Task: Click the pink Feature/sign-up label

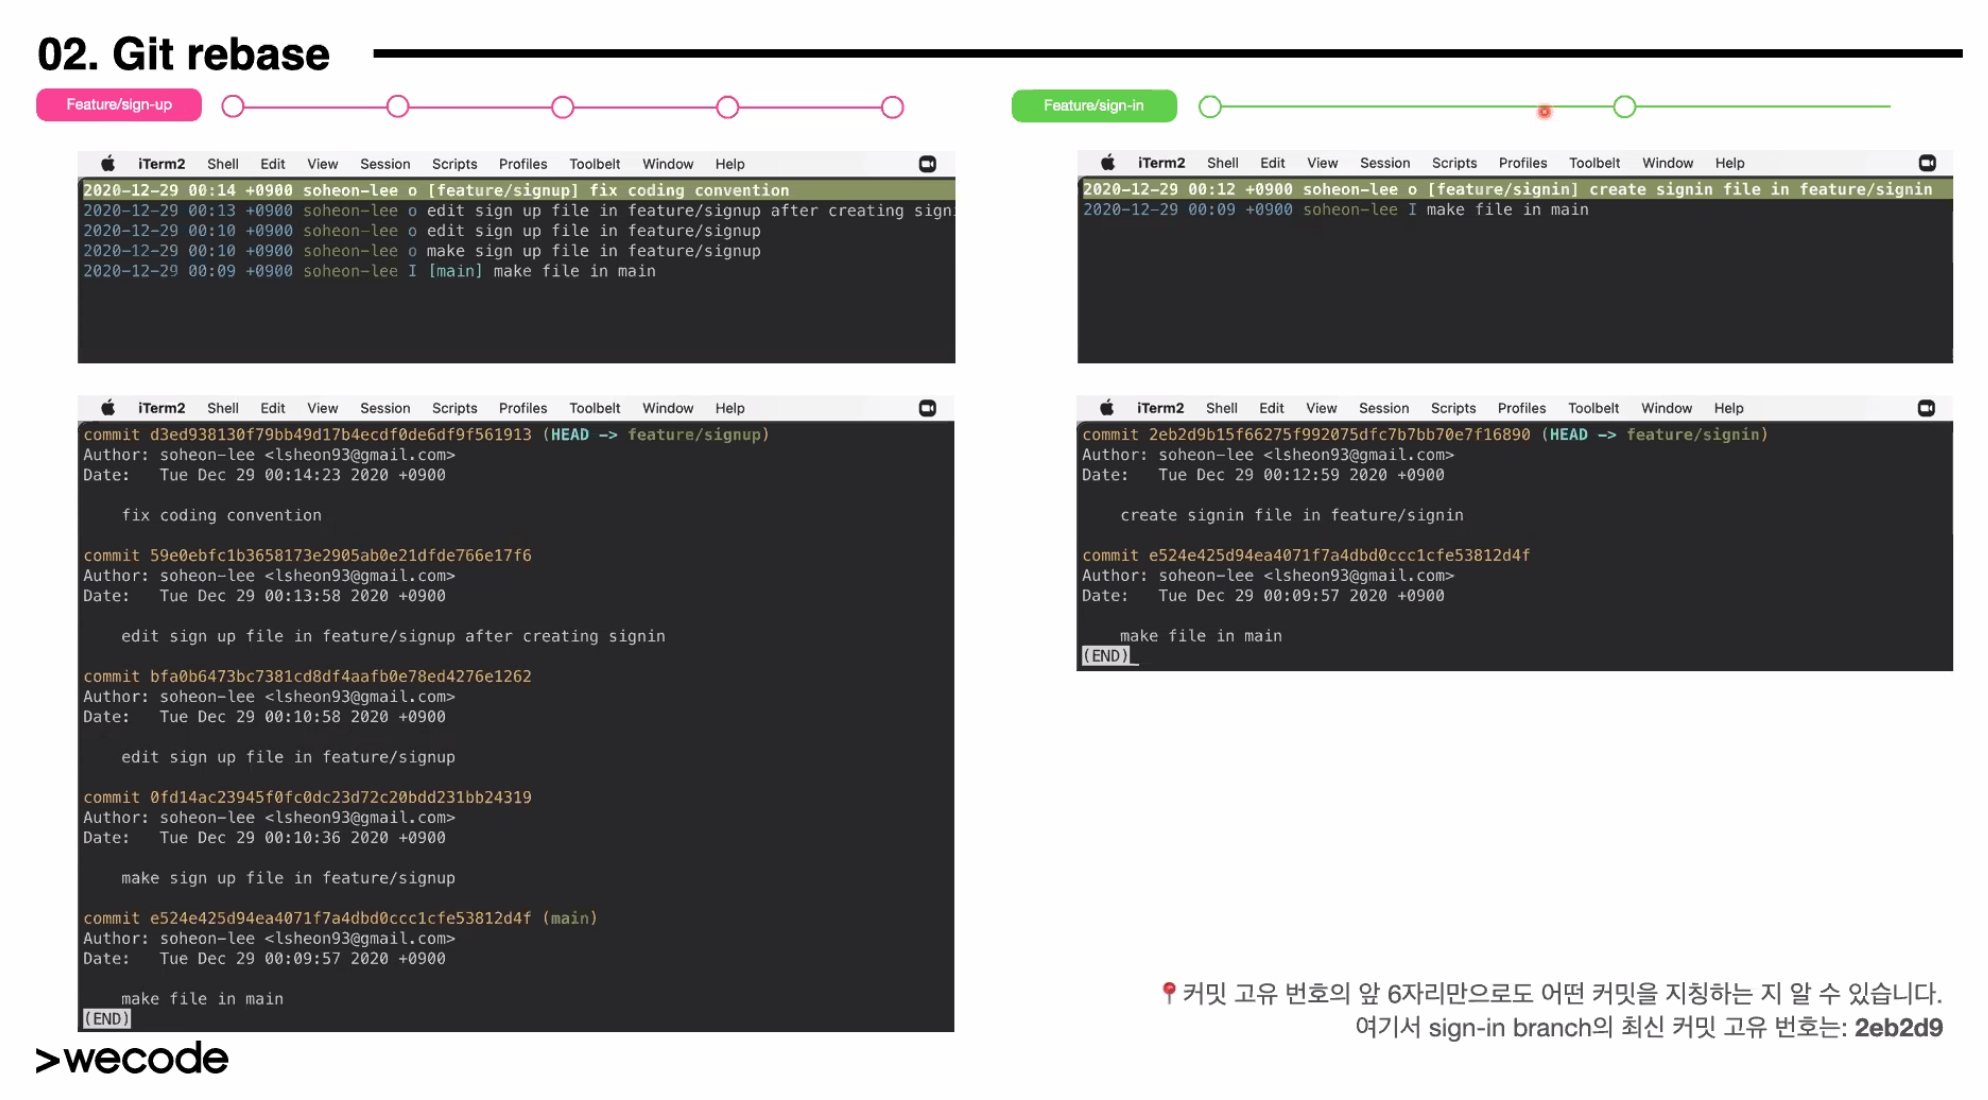Action: (x=119, y=105)
